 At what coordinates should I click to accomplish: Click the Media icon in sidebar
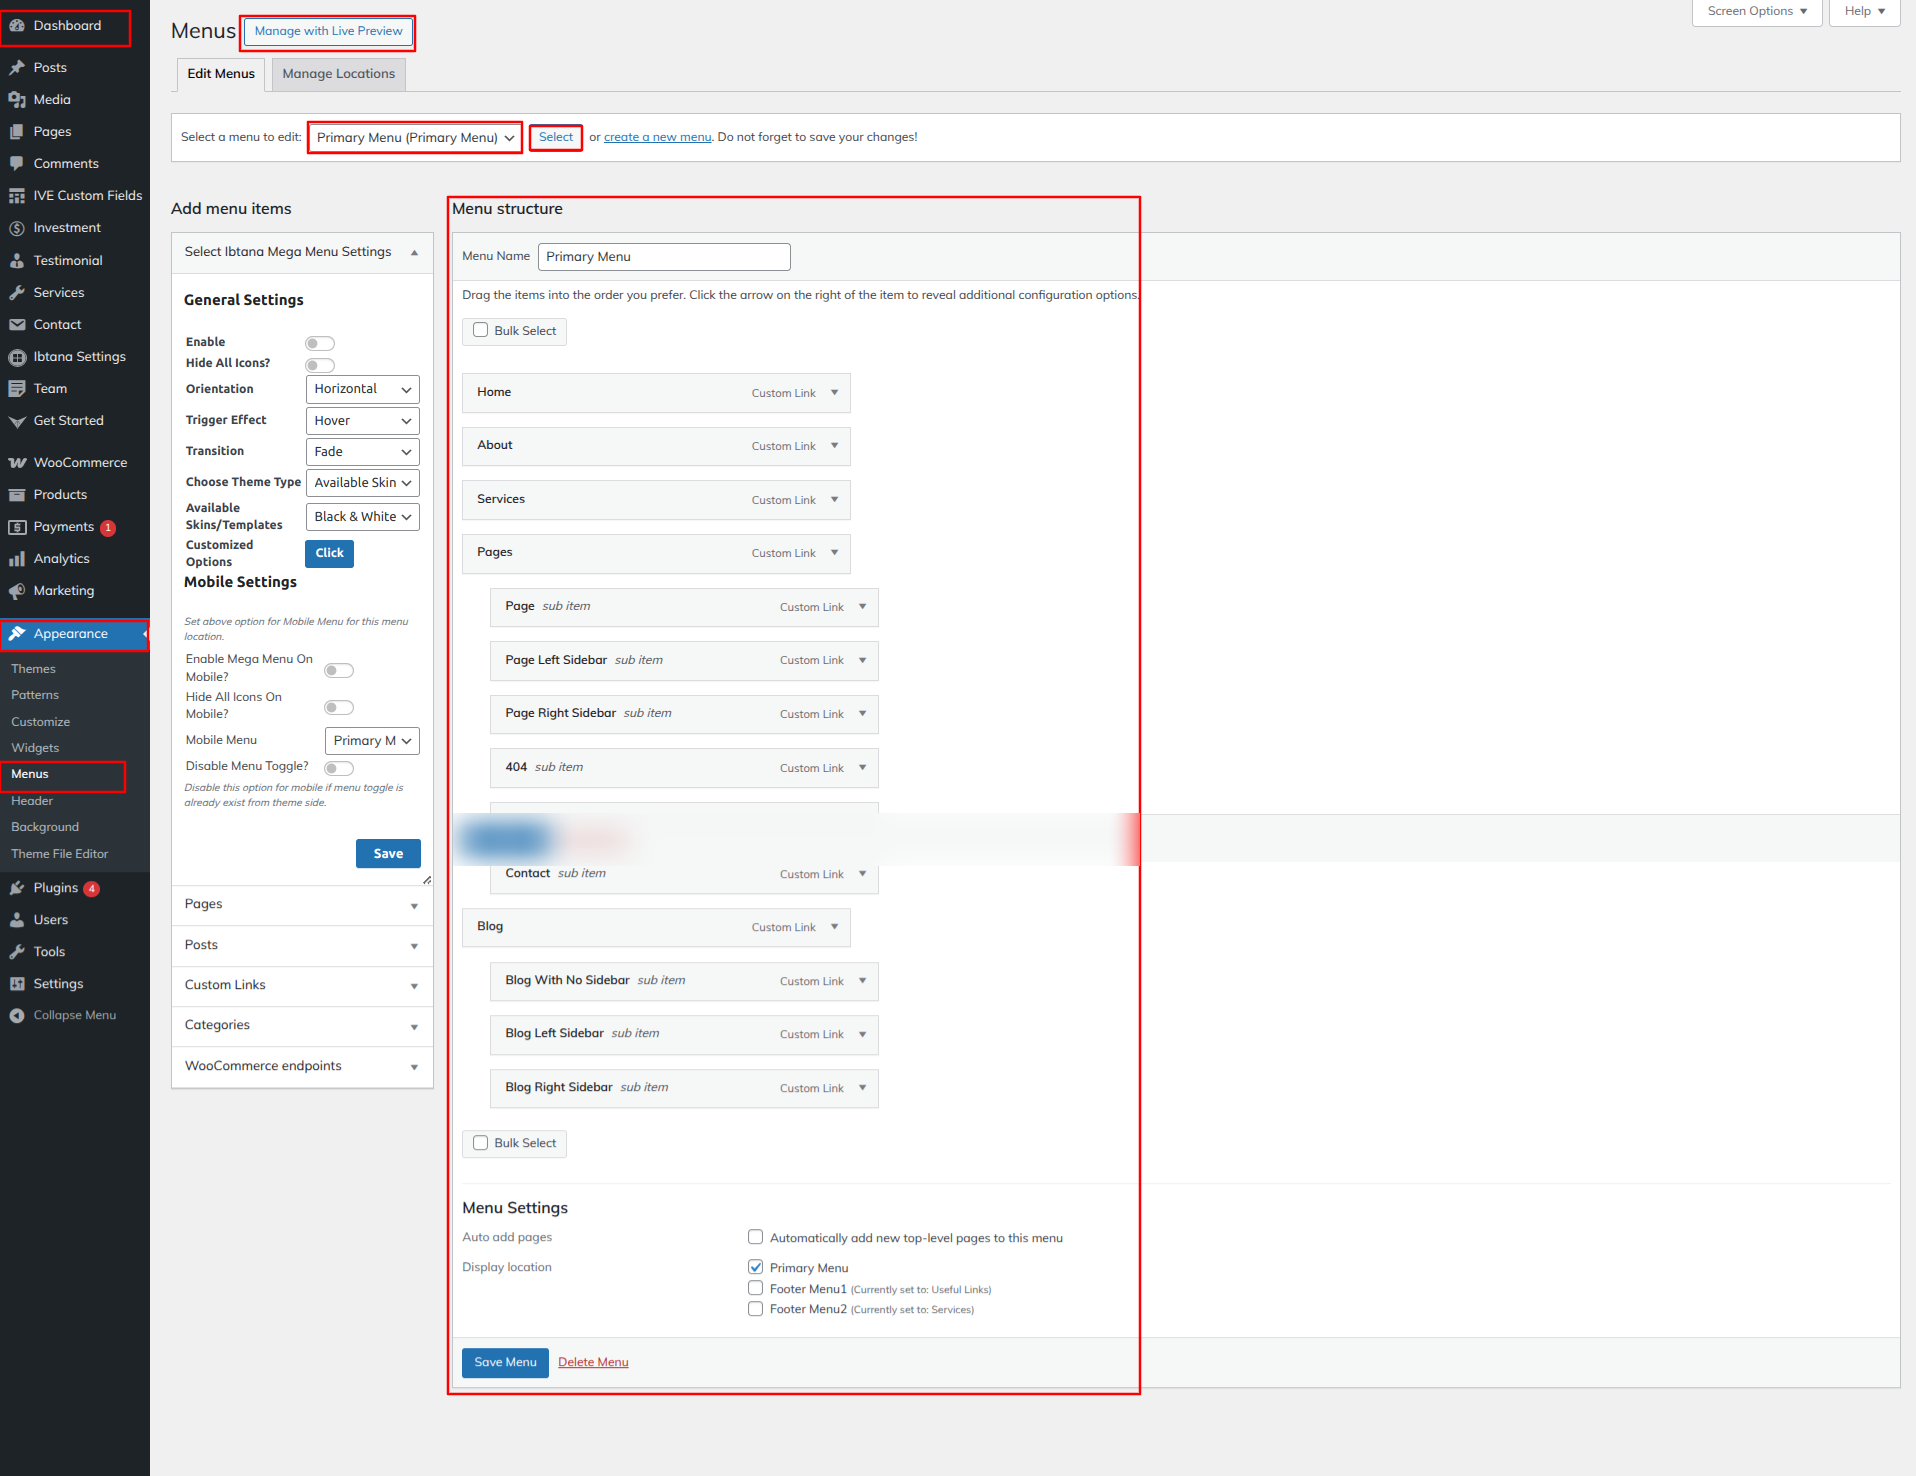pos(17,100)
